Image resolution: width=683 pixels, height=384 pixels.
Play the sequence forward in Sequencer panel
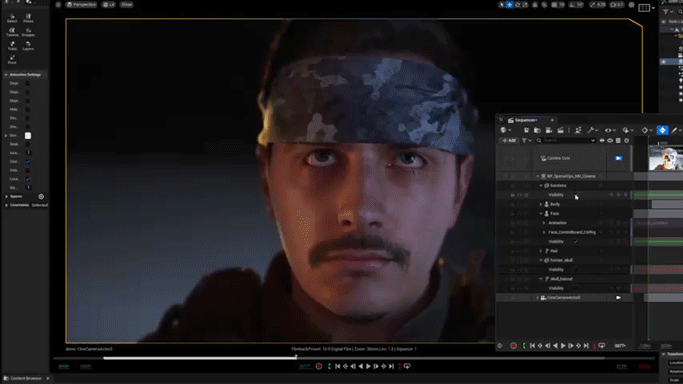coord(563,346)
